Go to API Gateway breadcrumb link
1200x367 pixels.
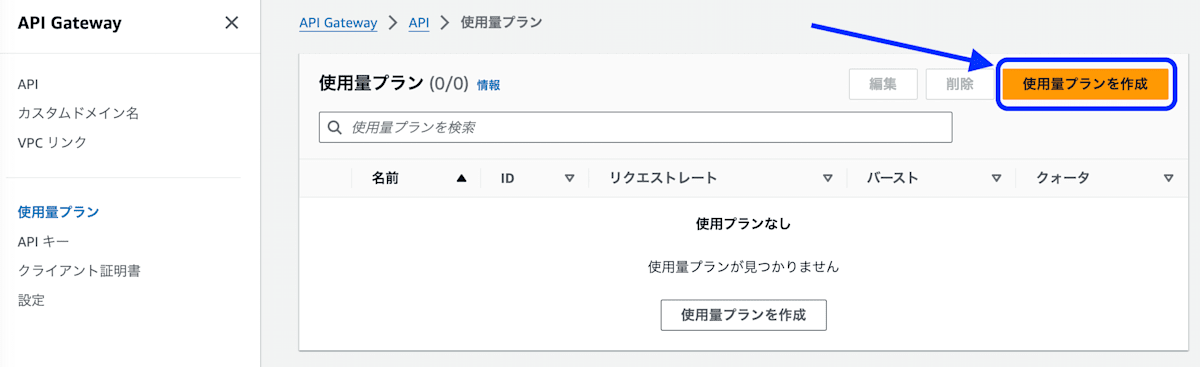[x=338, y=22]
